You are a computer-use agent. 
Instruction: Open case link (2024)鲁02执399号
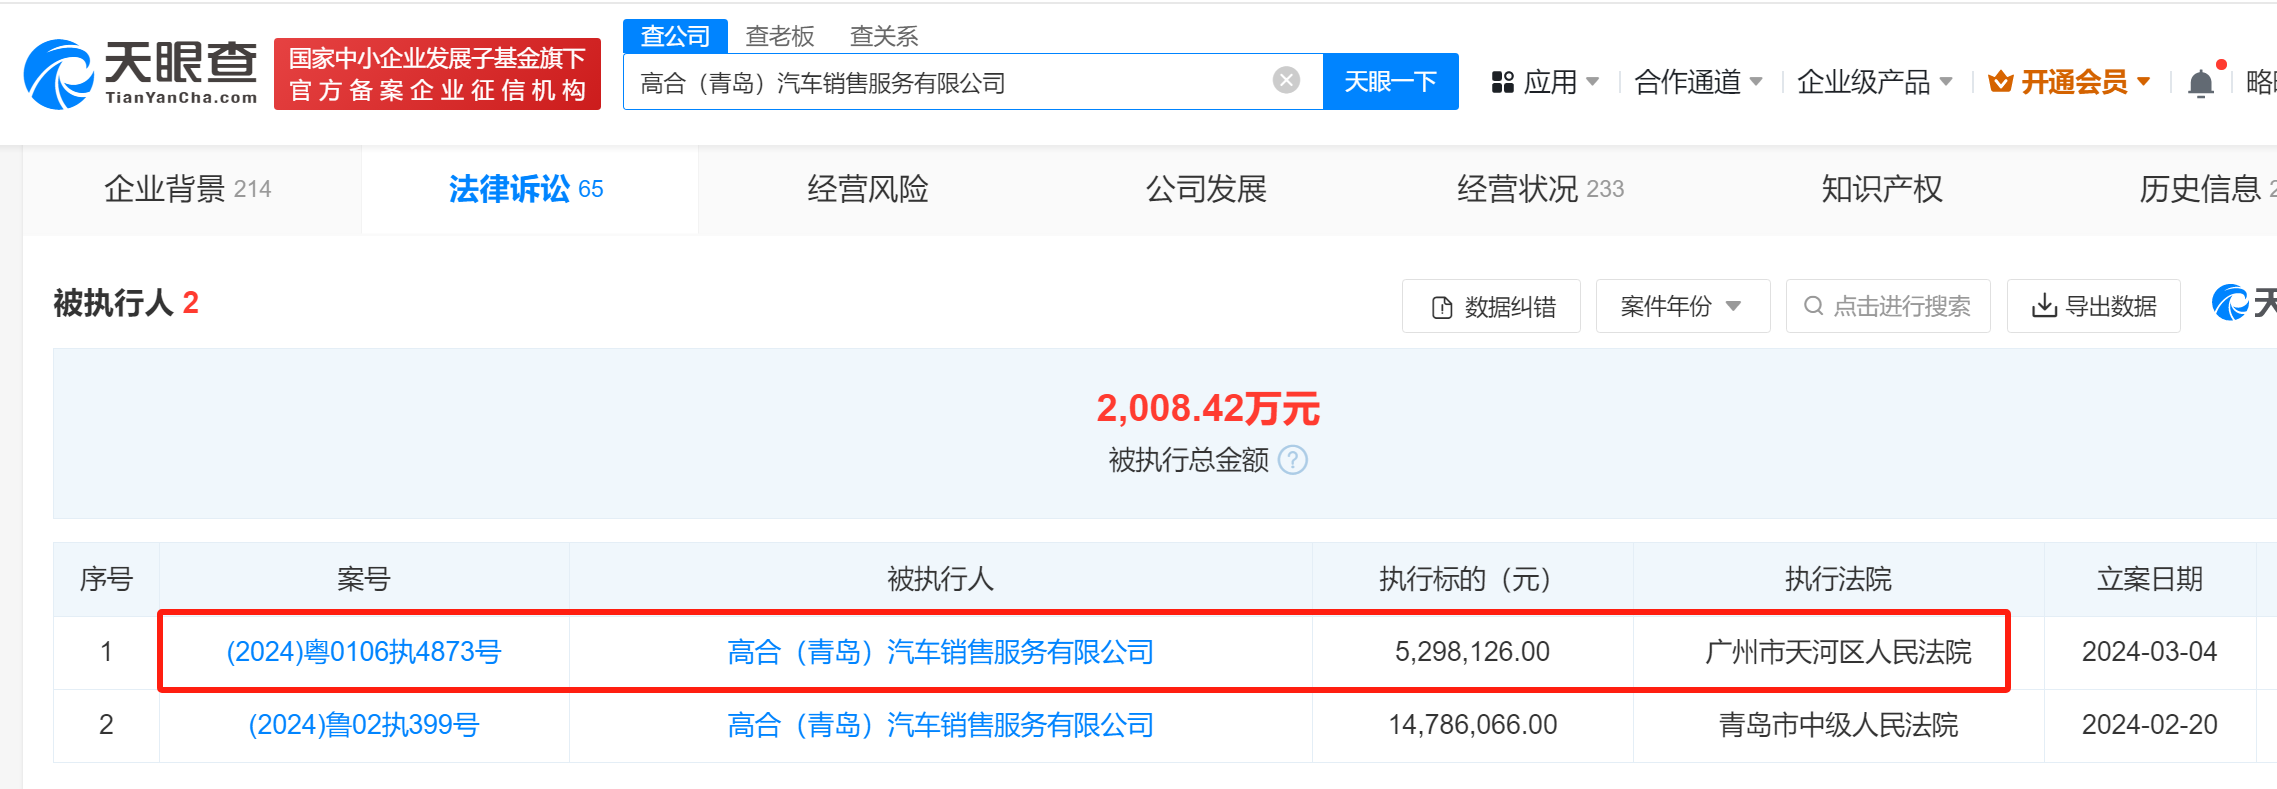(x=364, y=725)
